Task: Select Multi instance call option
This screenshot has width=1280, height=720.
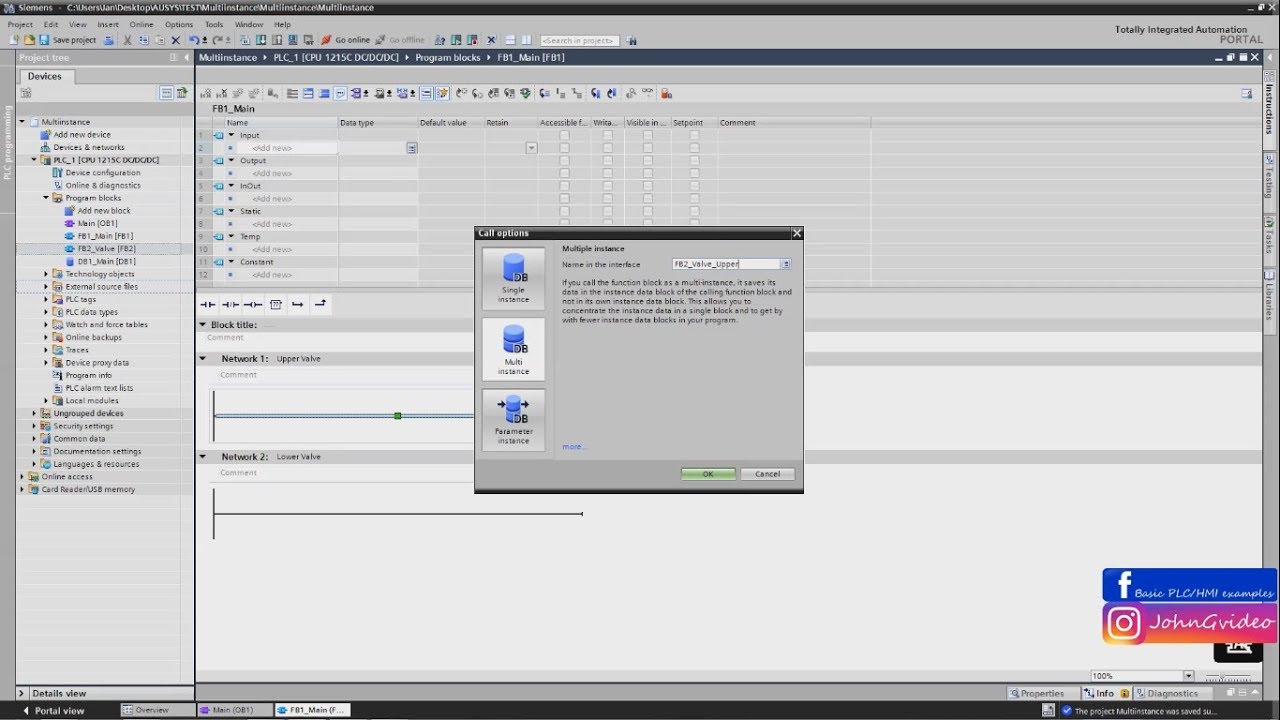Action: (x=513, y=349)
